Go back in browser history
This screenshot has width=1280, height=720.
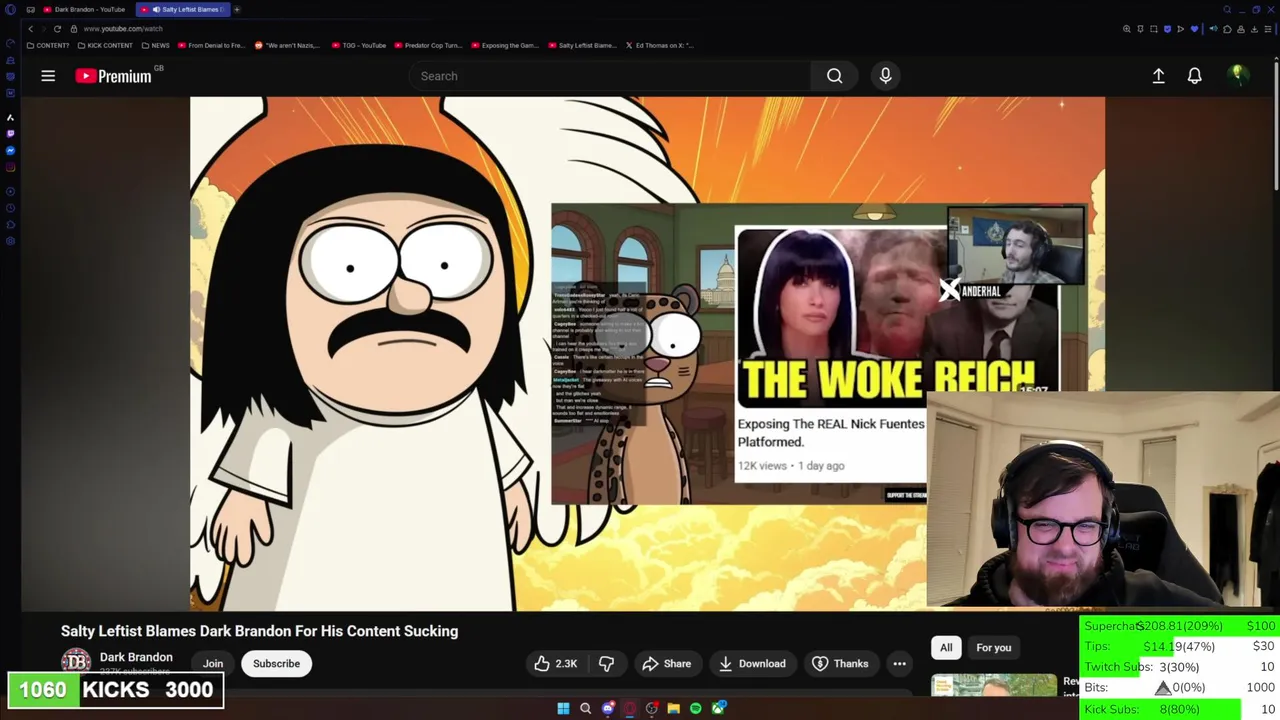tap(30, 29)
